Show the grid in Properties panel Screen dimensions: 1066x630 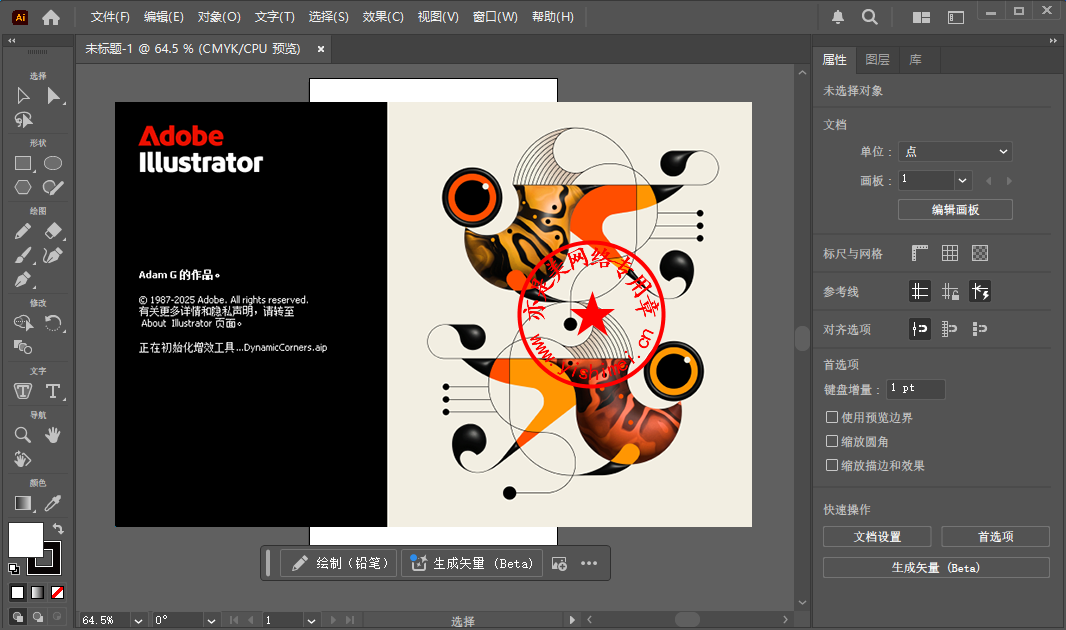pyautogui.click(x=950, y=254)
